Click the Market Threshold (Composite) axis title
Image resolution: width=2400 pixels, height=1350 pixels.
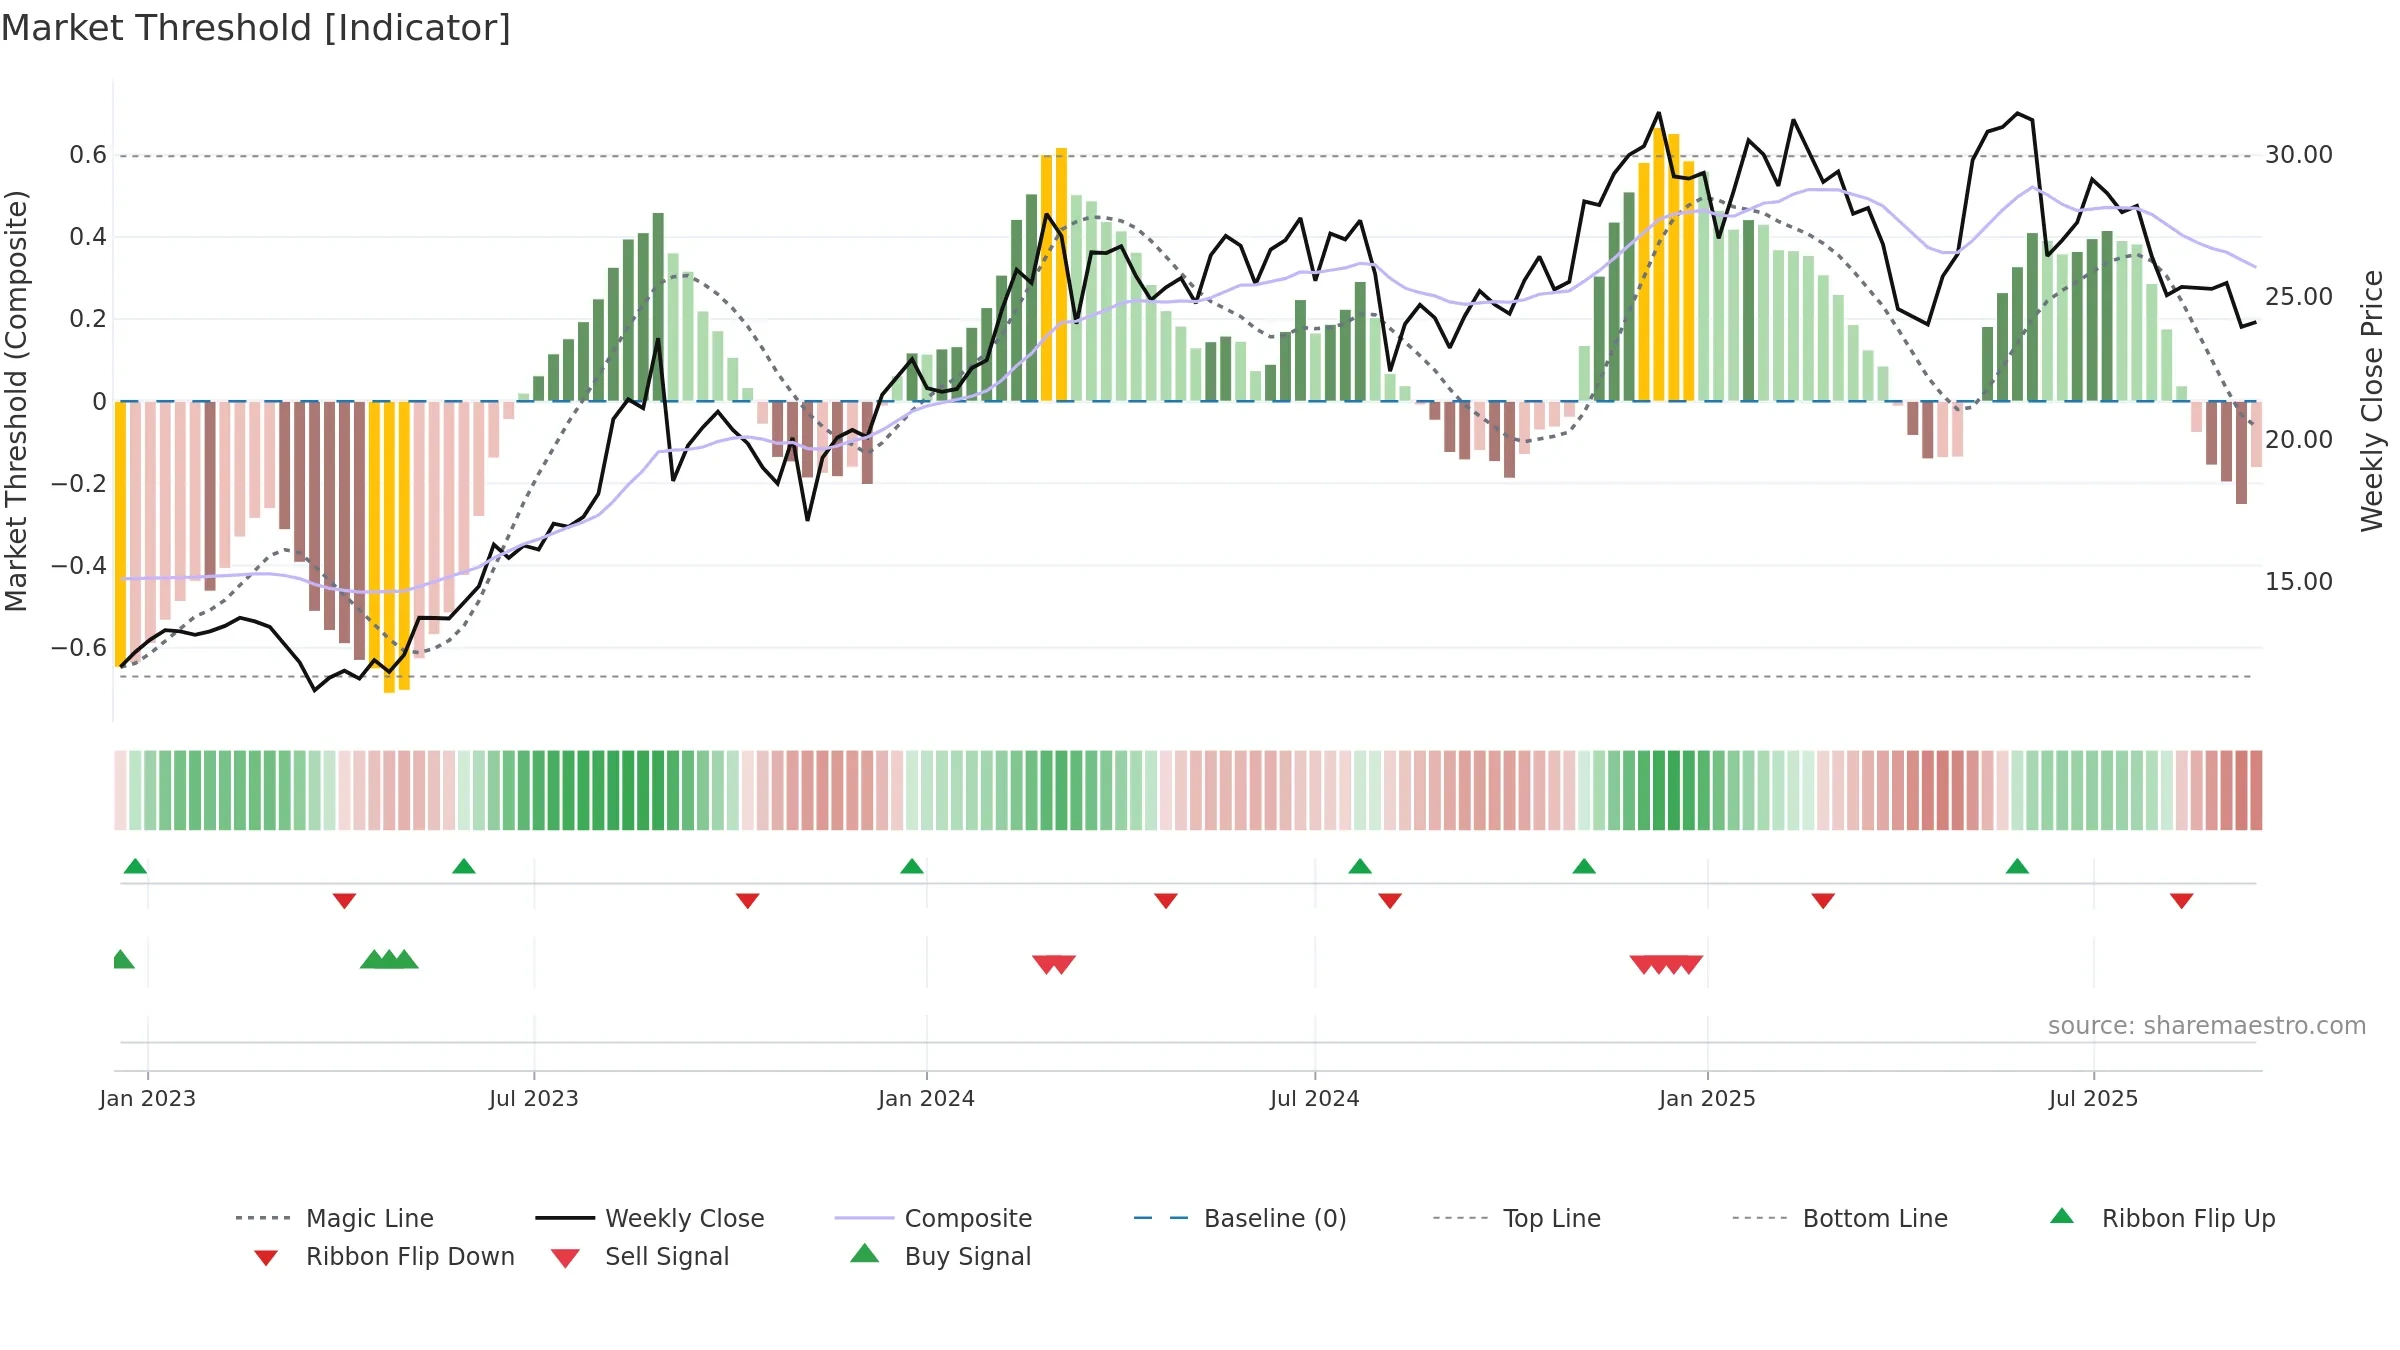[x=16, y=400]
